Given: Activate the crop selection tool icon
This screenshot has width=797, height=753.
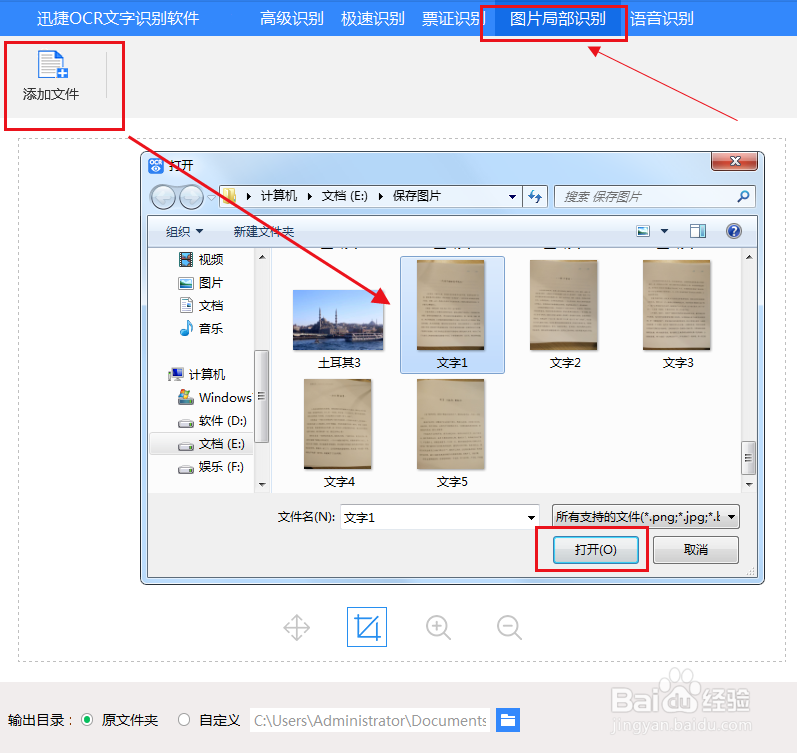Looking at the screenshot, I should 367,627.
